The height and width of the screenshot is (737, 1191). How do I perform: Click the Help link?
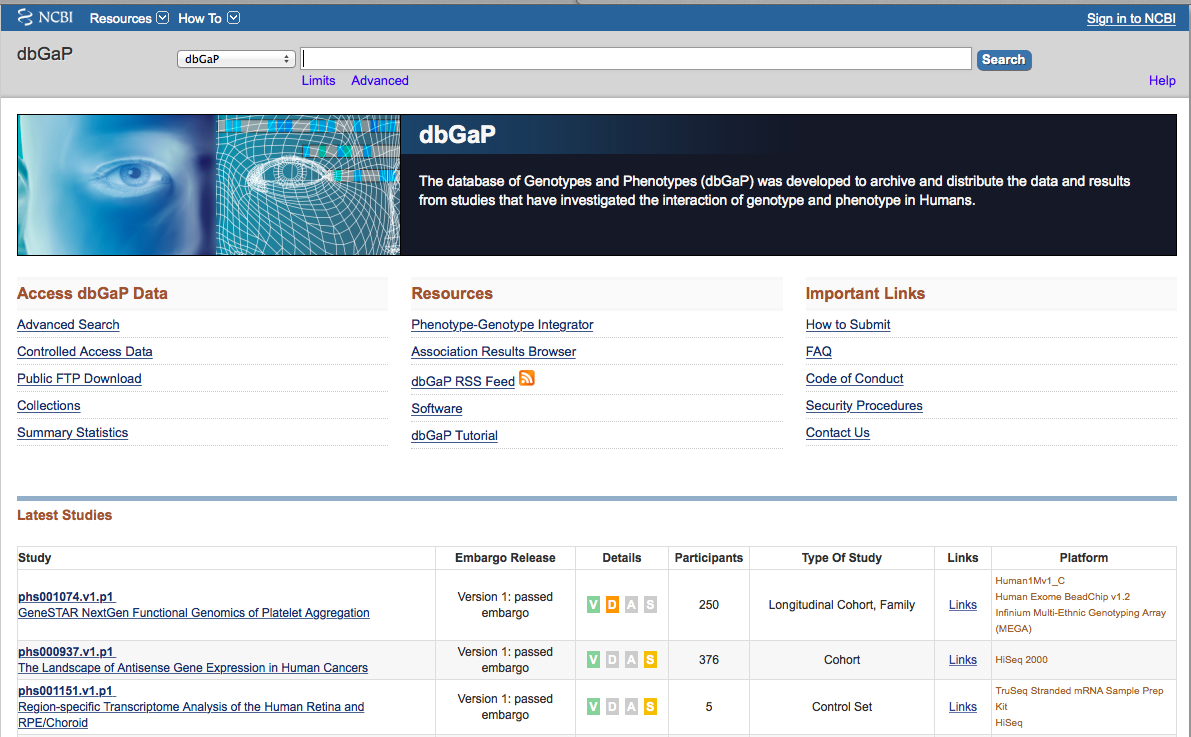[x=1162, y=81]
